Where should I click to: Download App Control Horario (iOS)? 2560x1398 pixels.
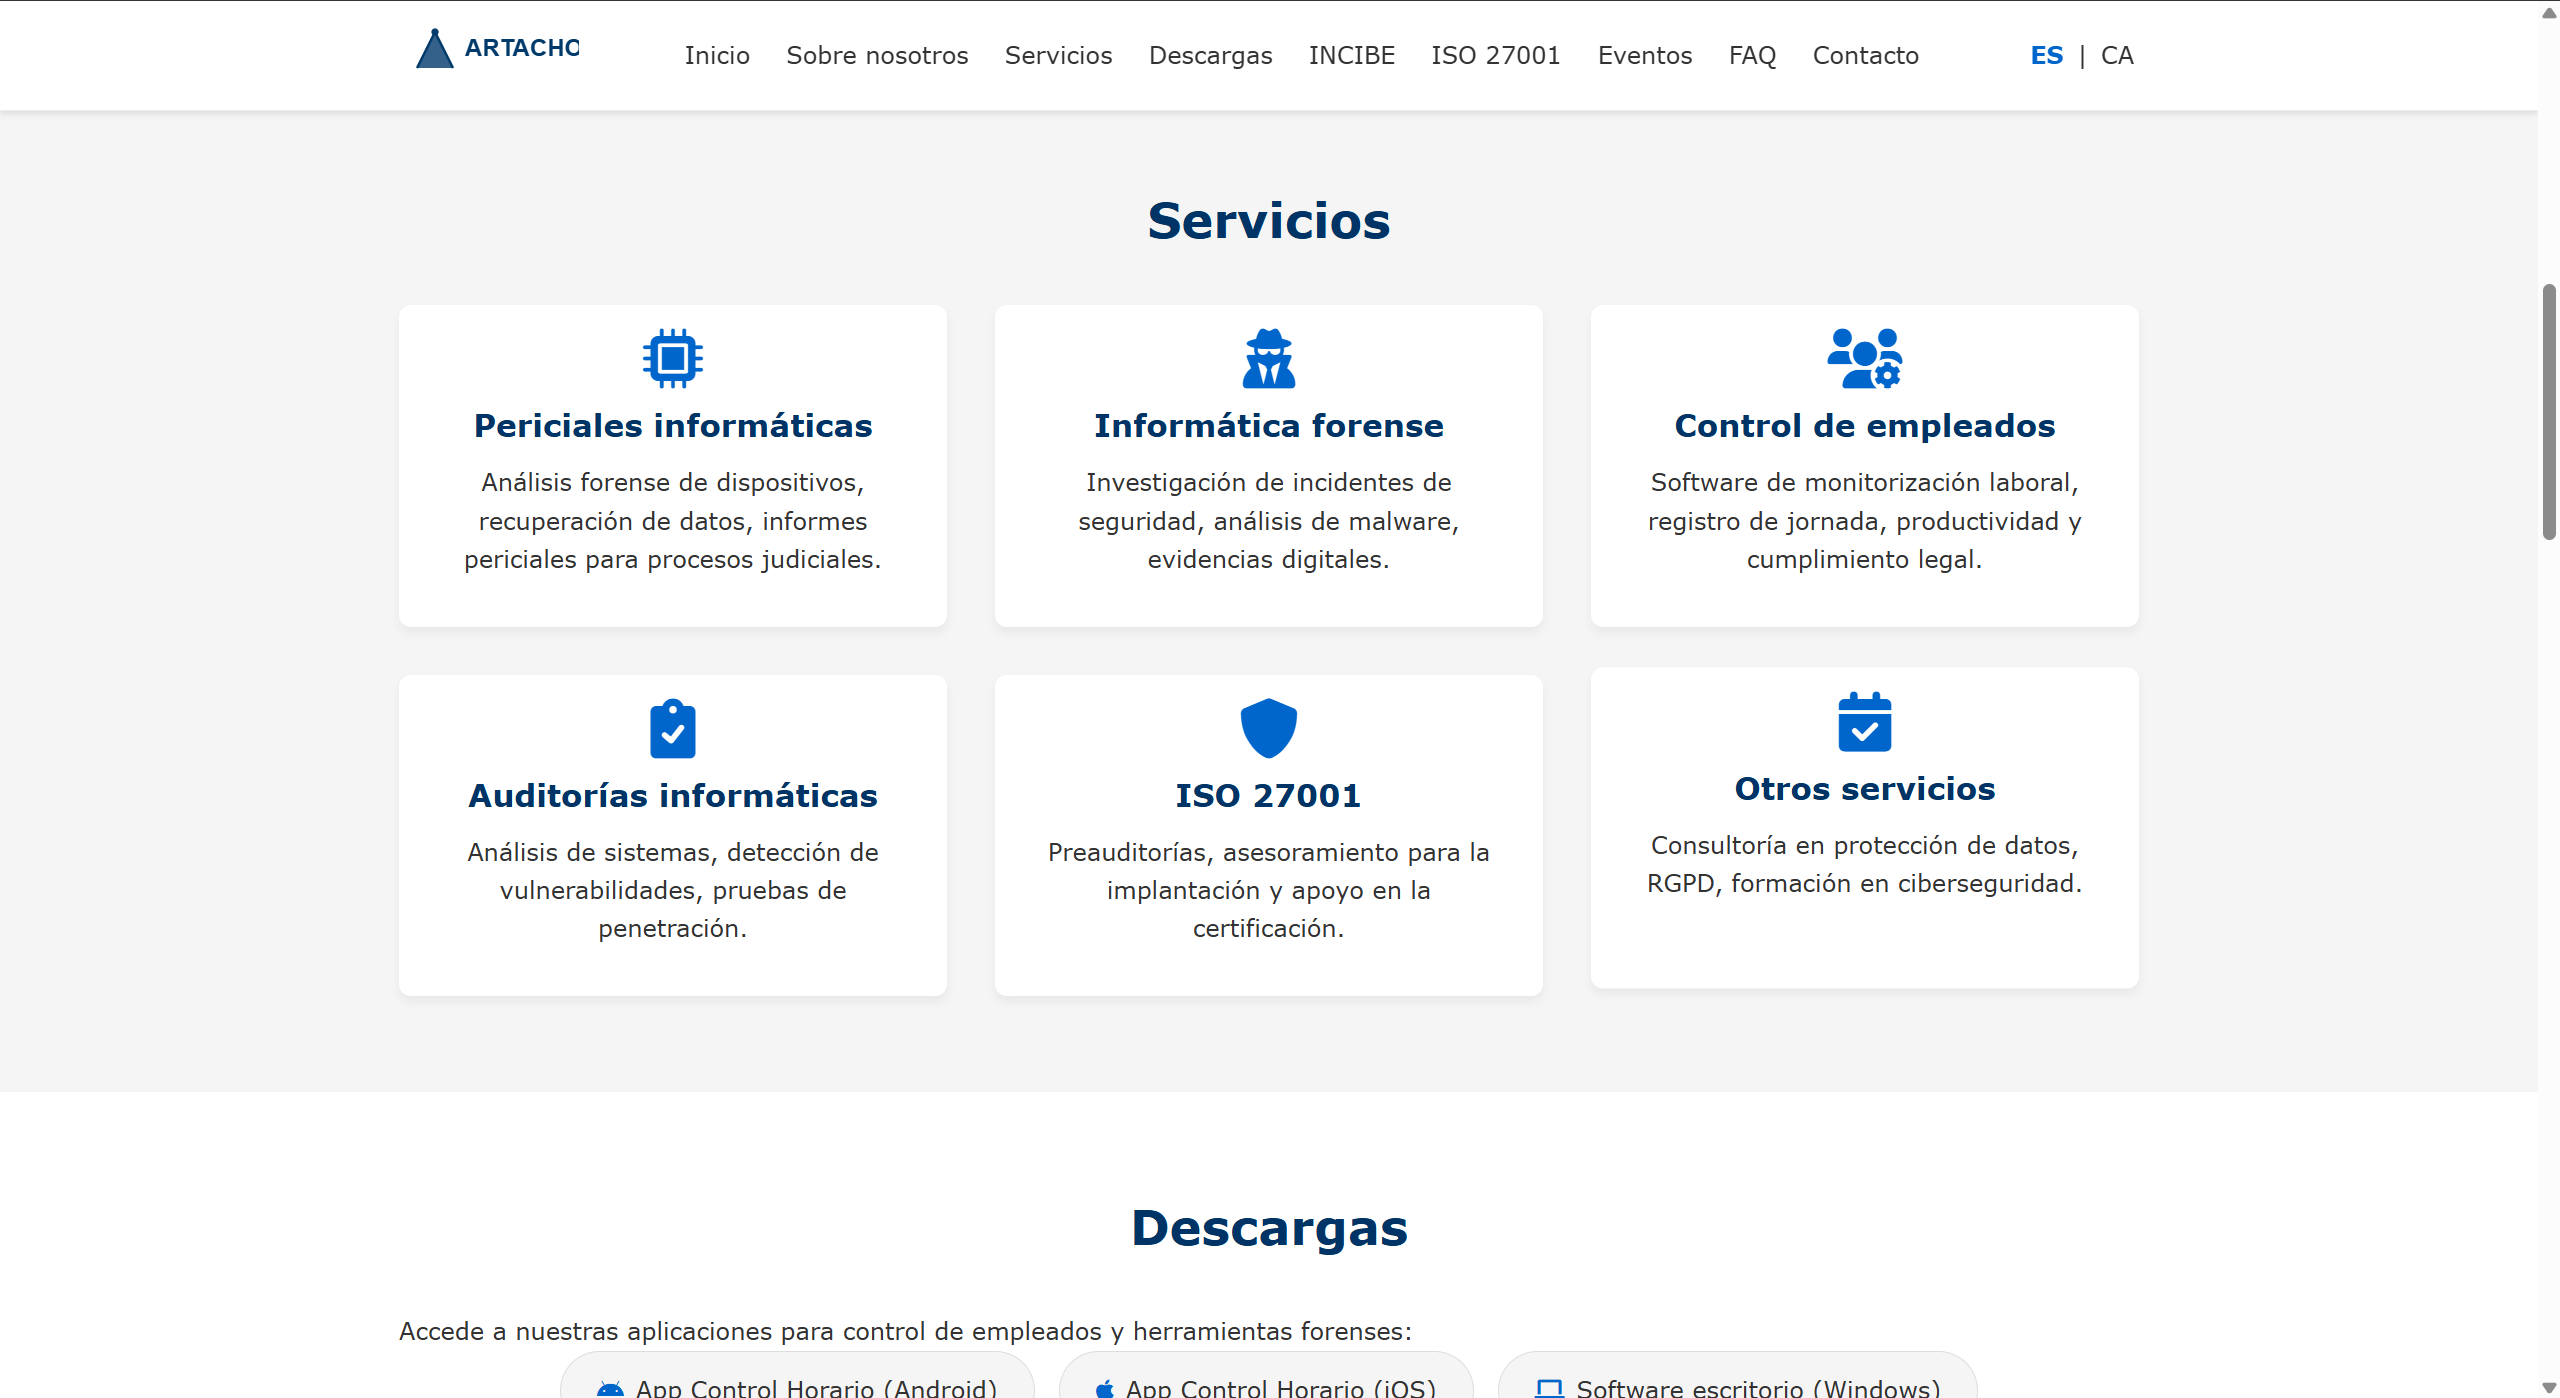[x=1266, y=1385]
